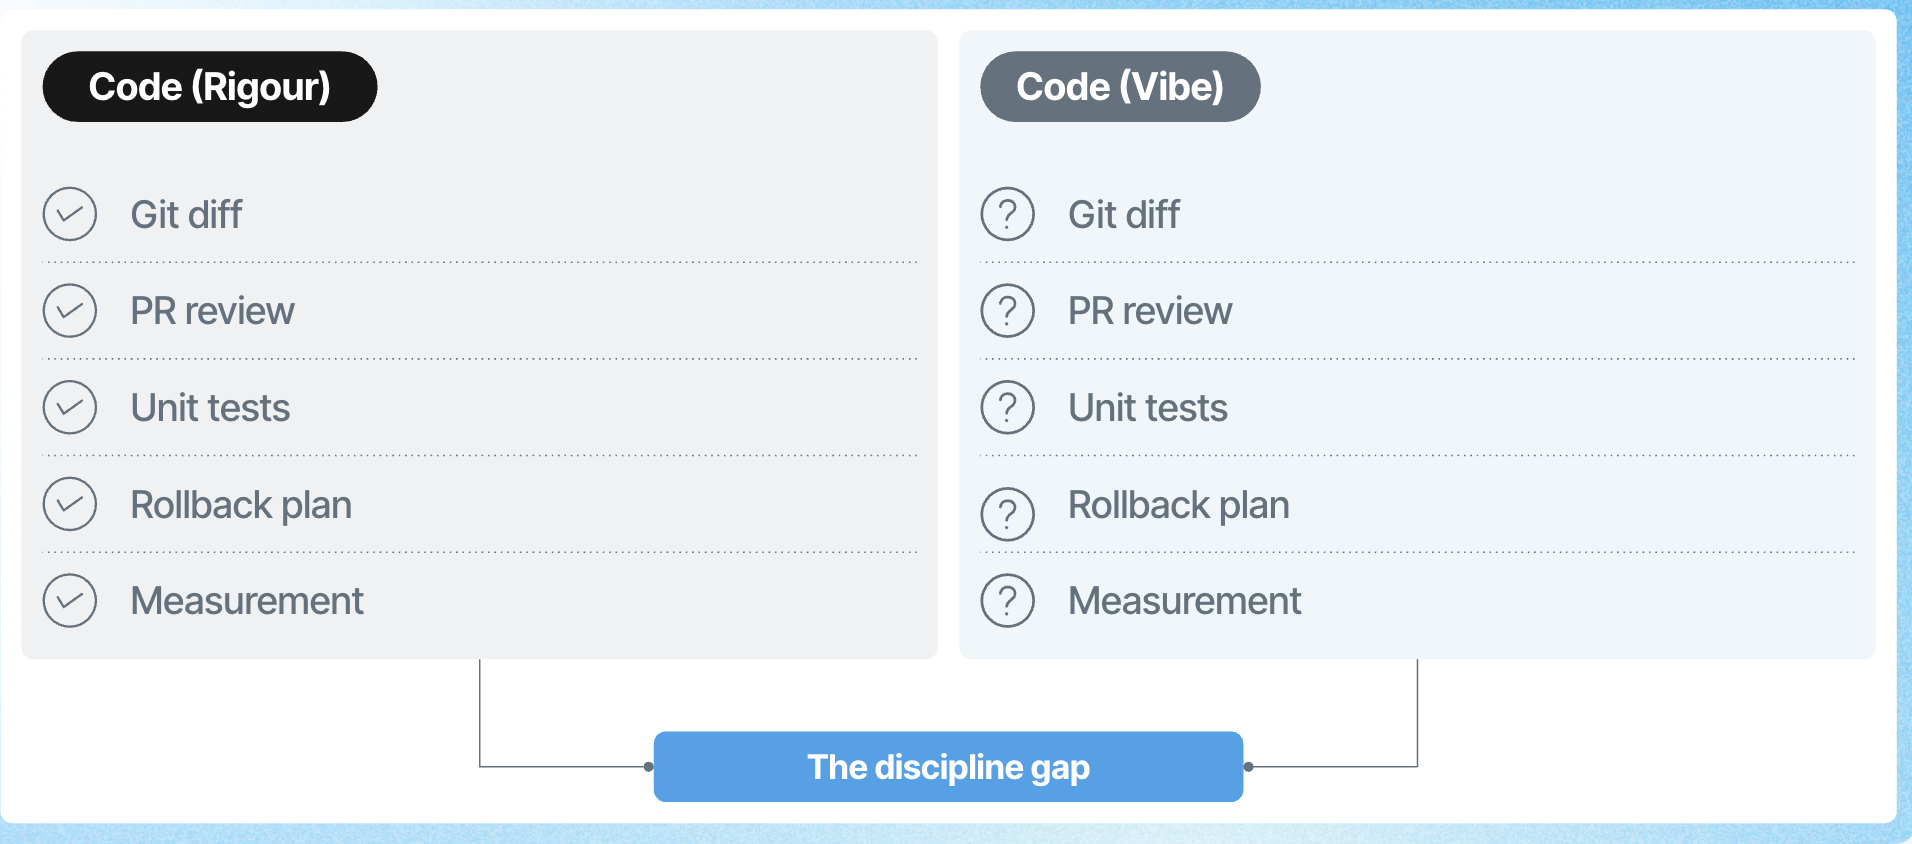This screenshot has width=1912, height=844.
Task: Click 'Rollback plan' text in Rigour panel
Action: click(241, 505)
